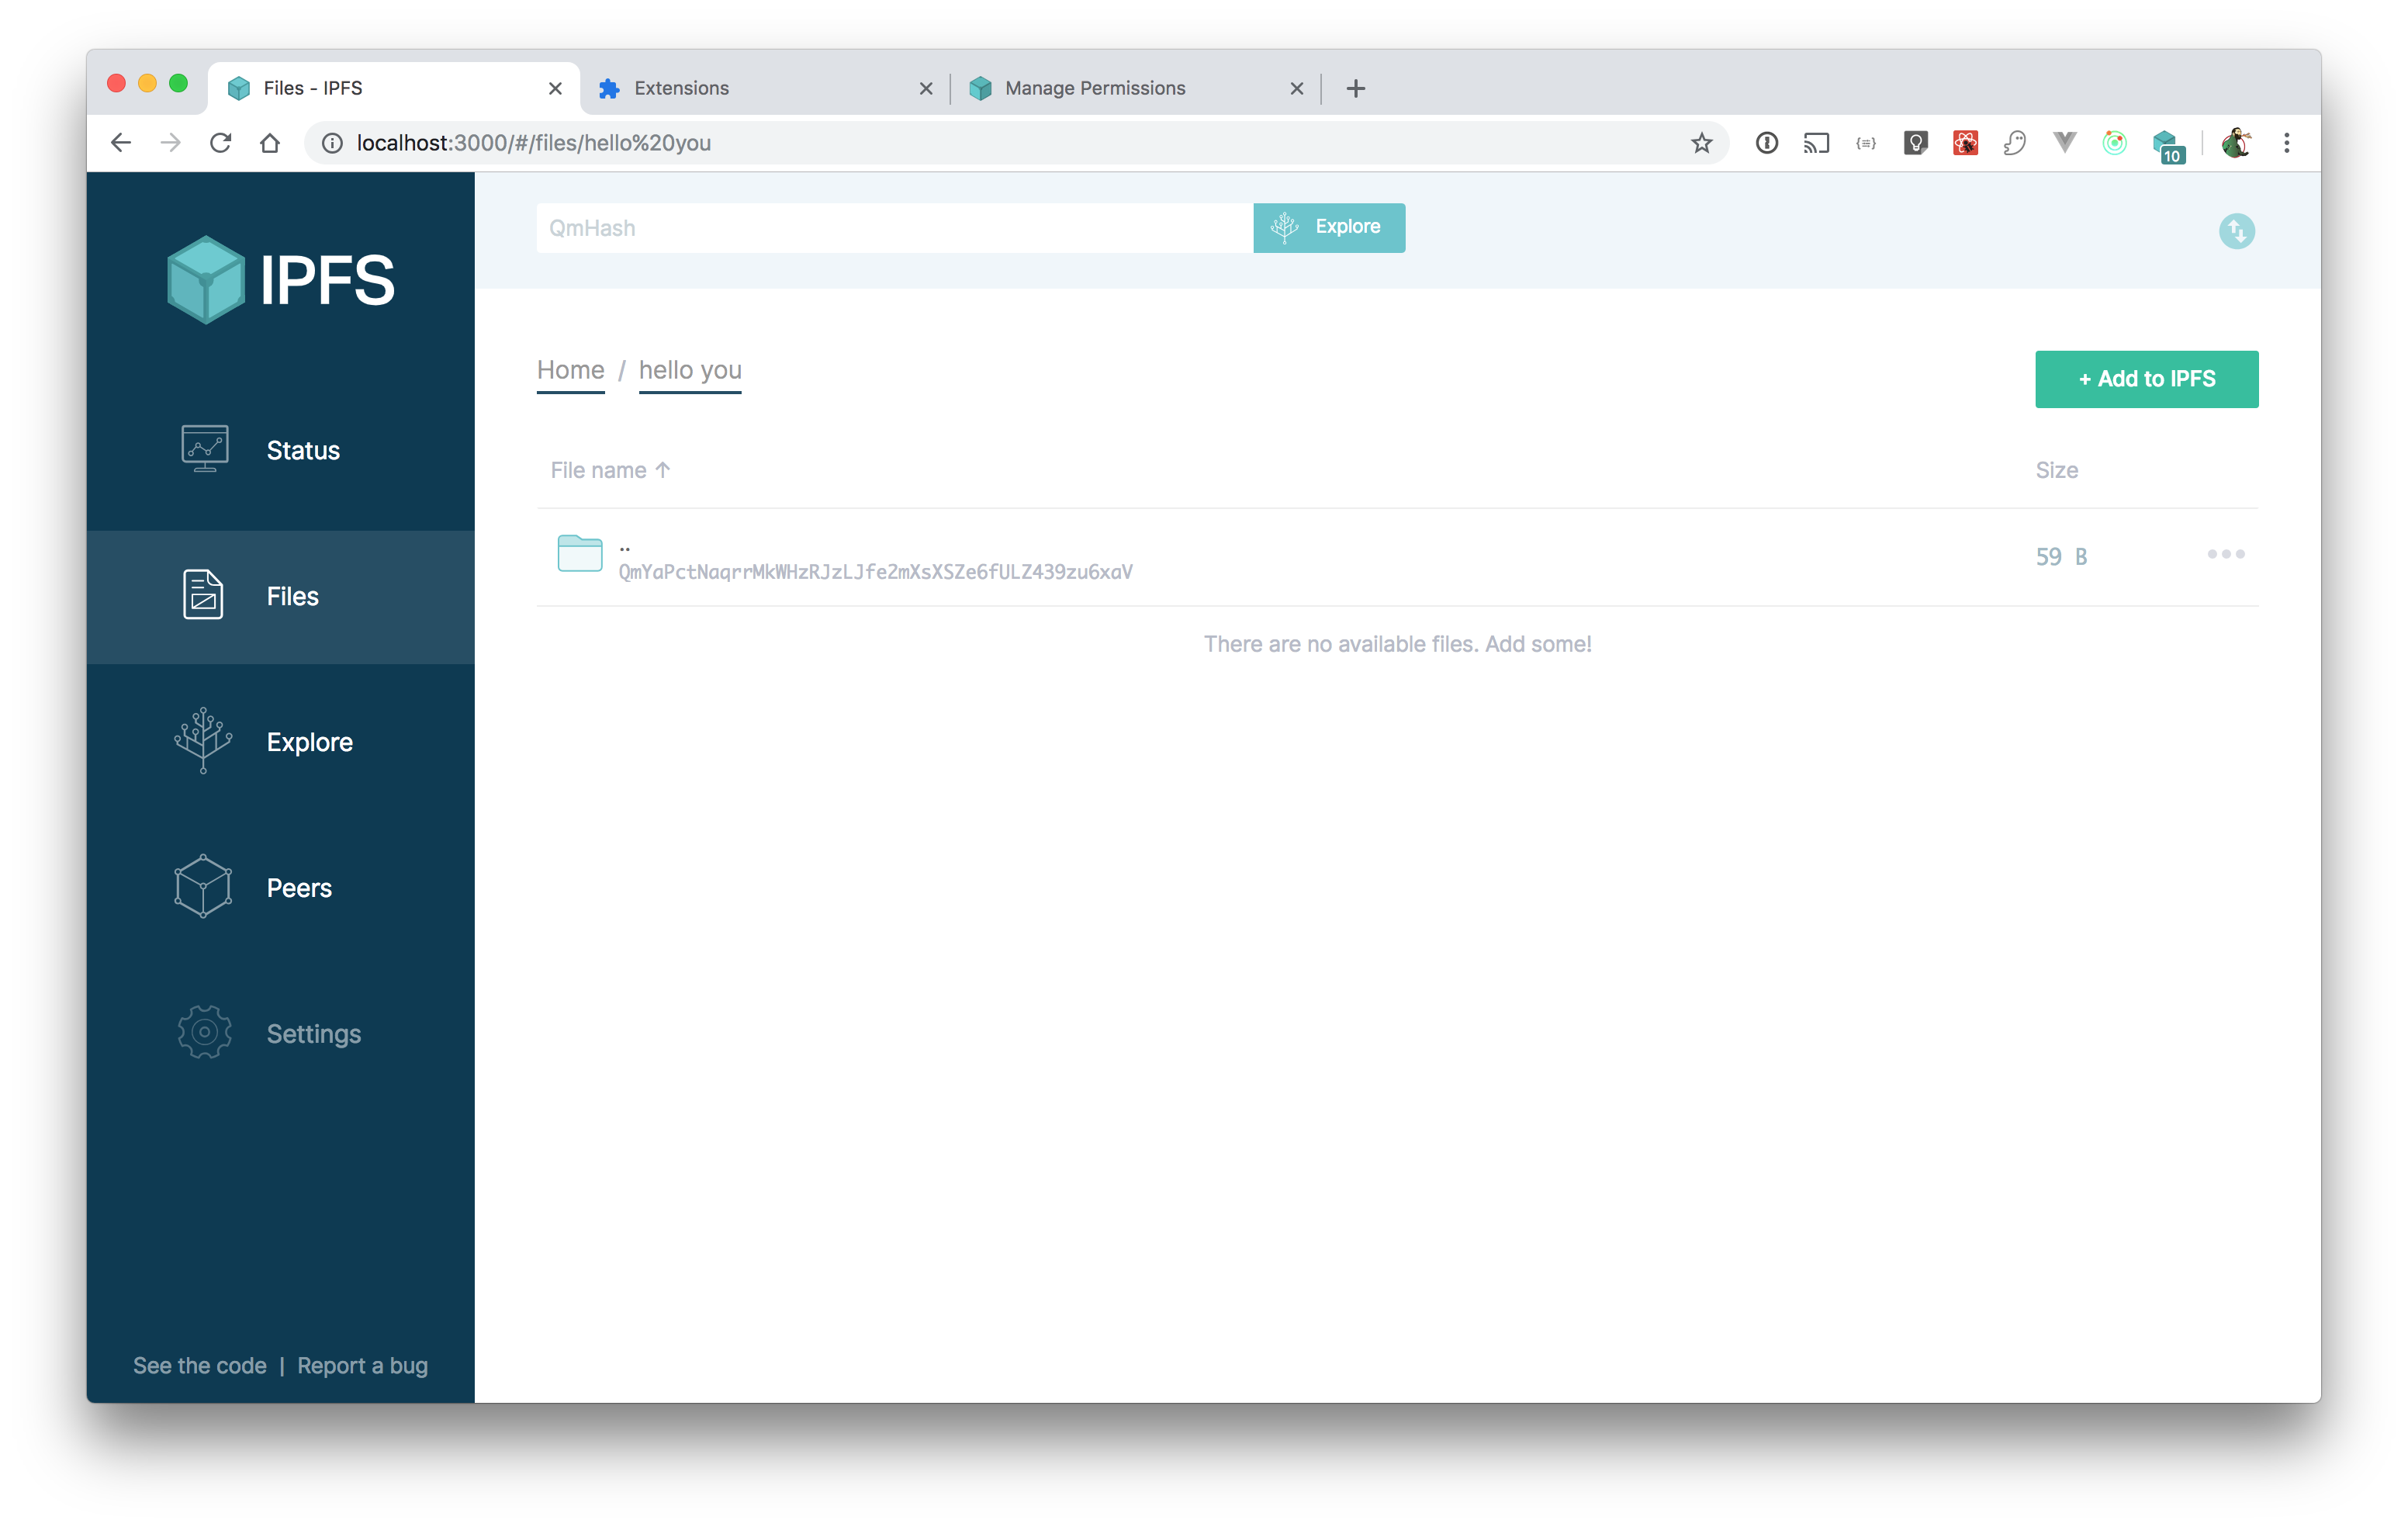Open the Ghostery ghost extension icon

pyautogui.click(x=2014, y=143)
